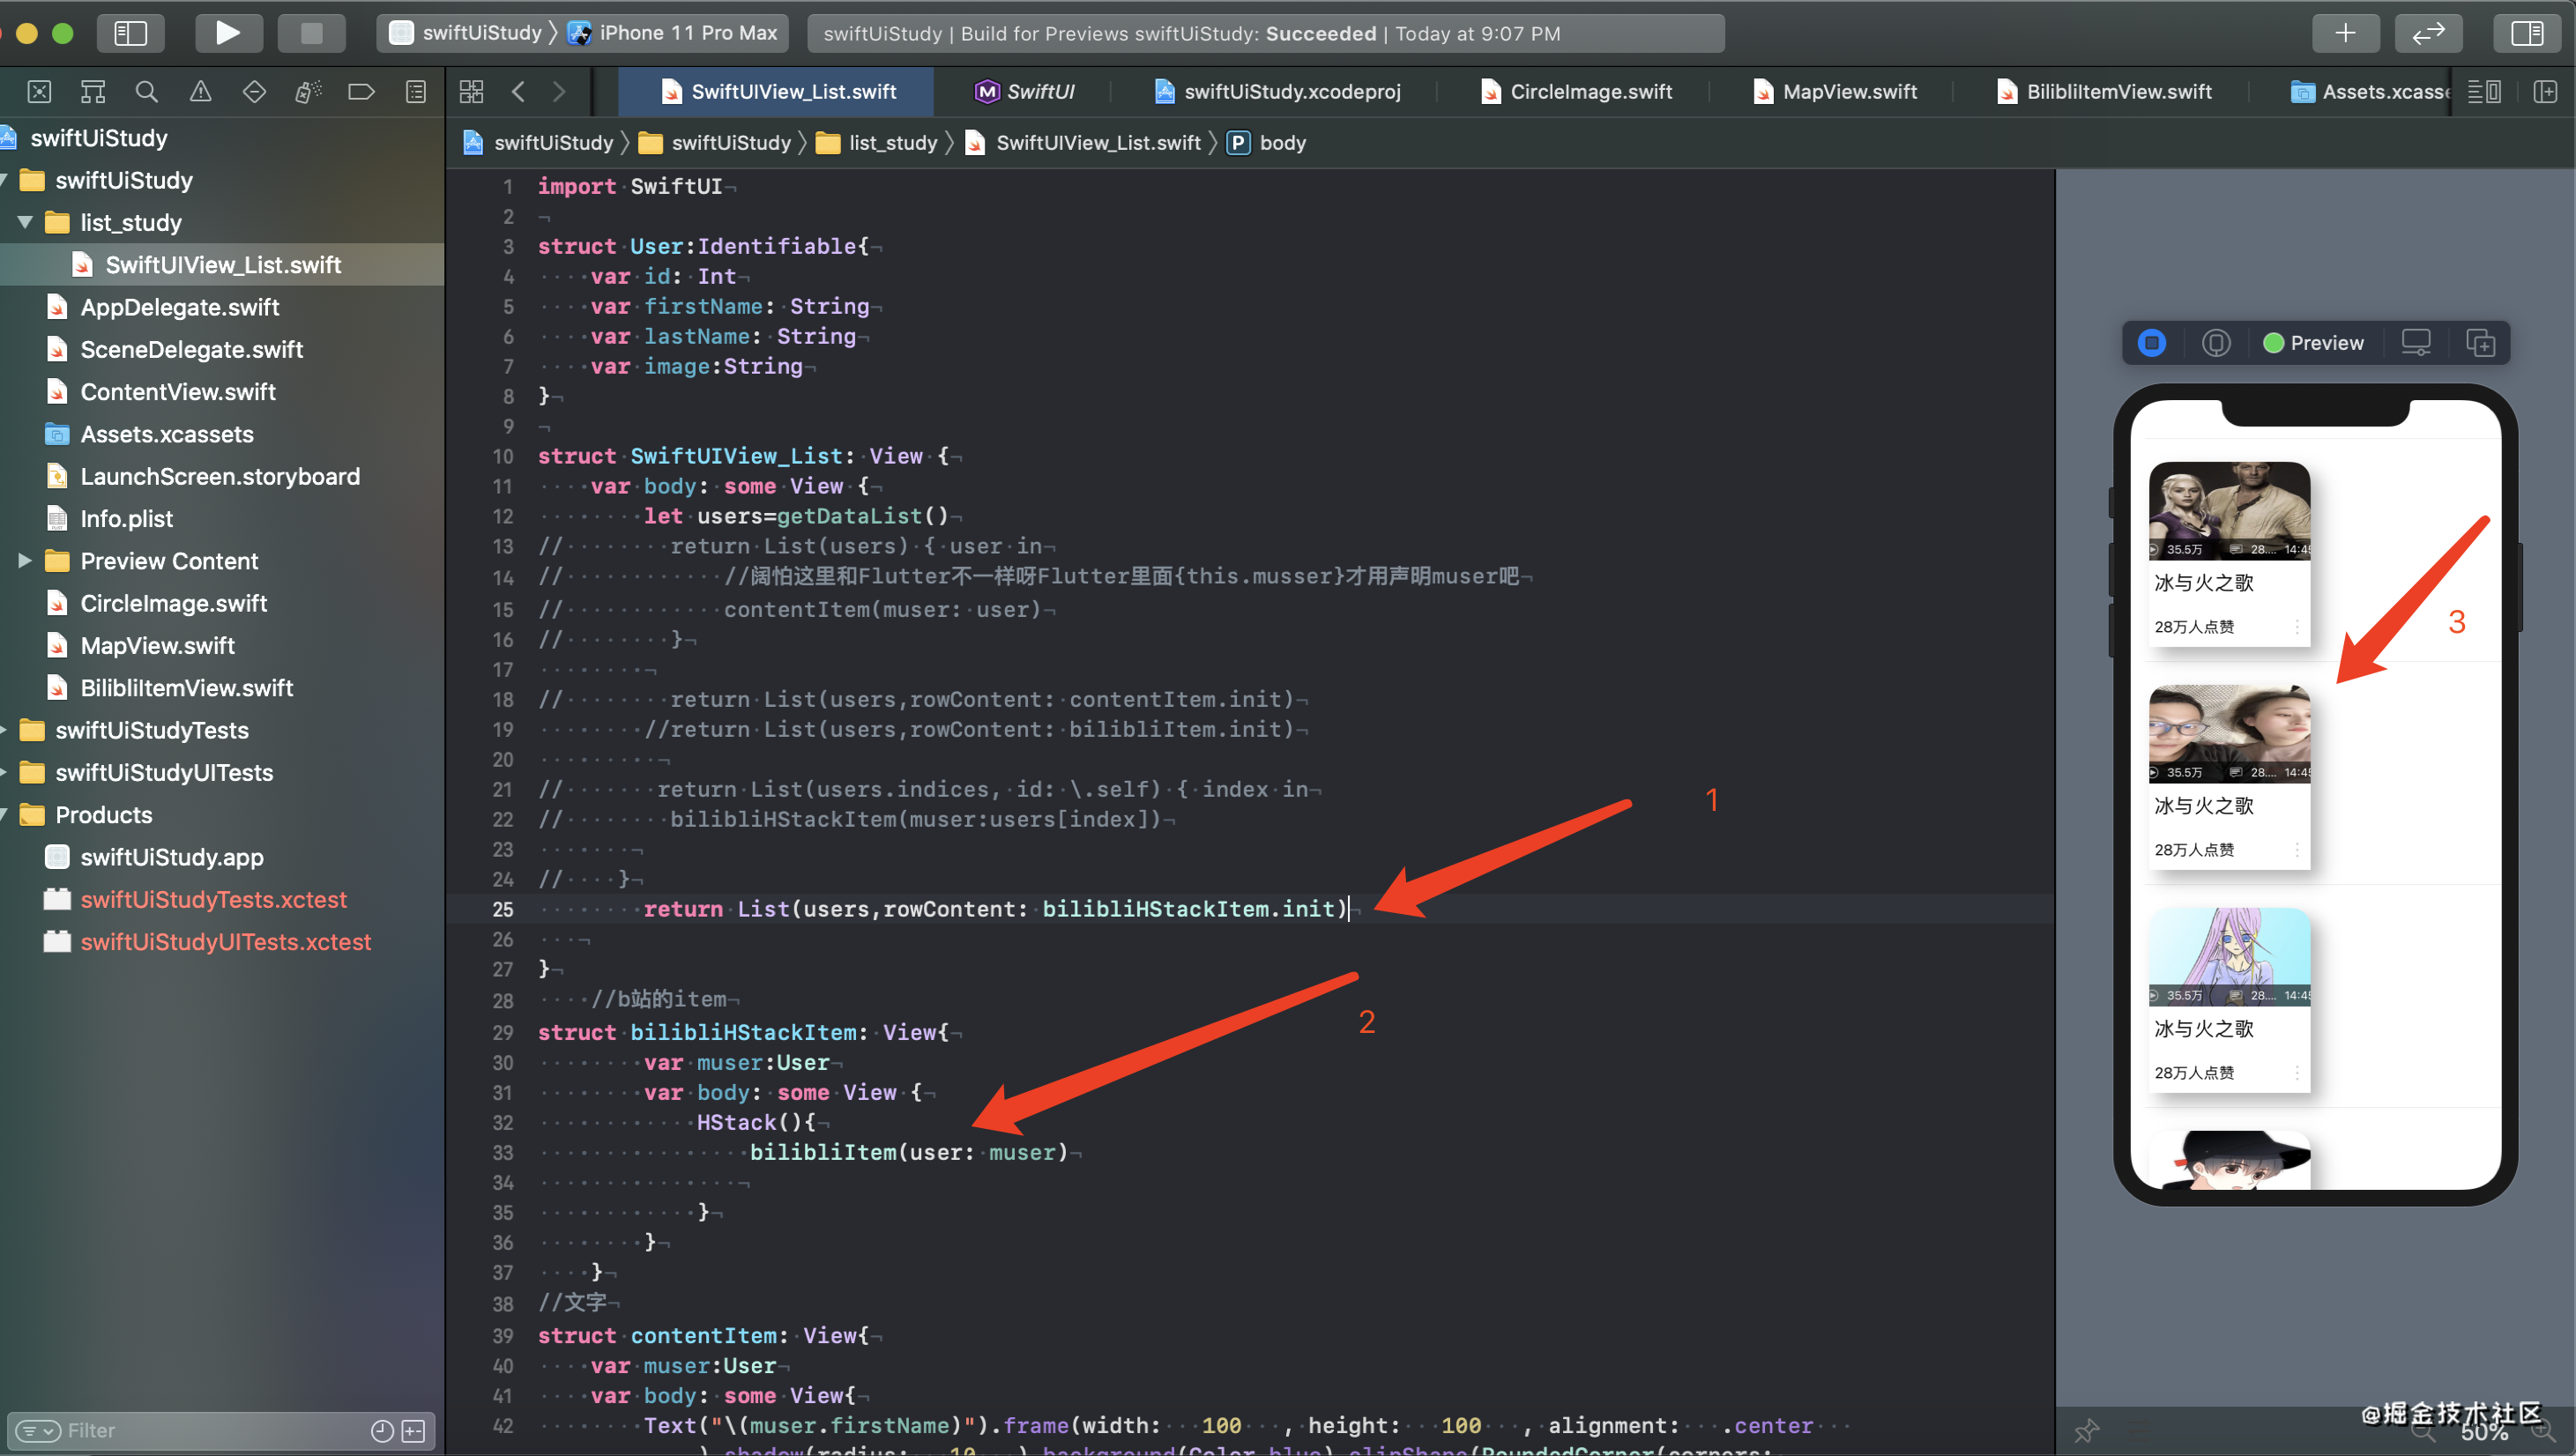Click the code review arrows button
The width and height of the screenshot is (2576, 1456).
tap(2428, 33)
